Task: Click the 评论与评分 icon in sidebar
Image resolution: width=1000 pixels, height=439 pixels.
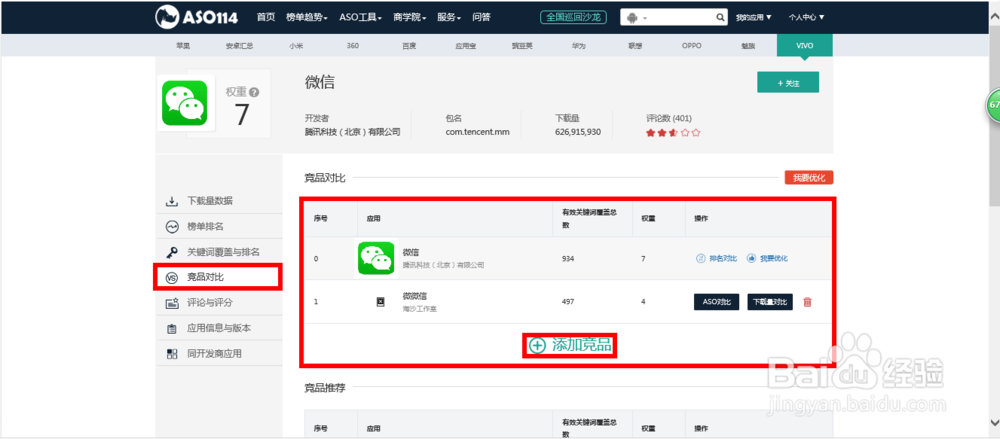Action: (x=172, y=303)
